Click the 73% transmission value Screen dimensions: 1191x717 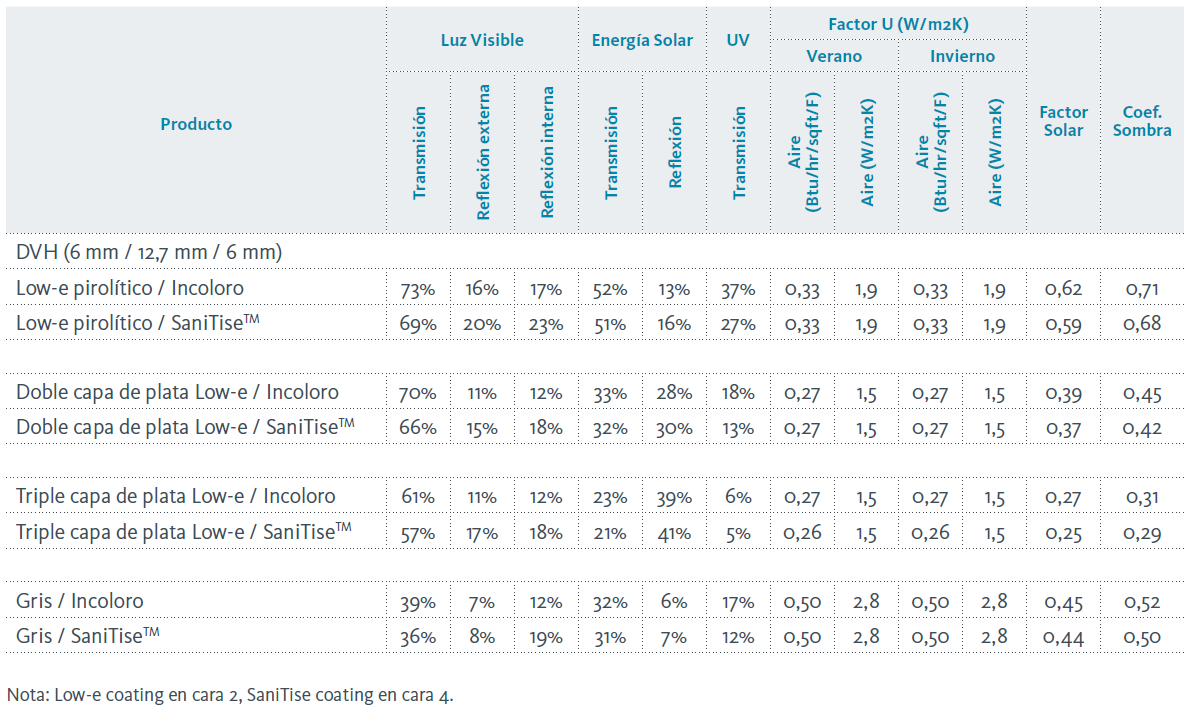[418, 290]
